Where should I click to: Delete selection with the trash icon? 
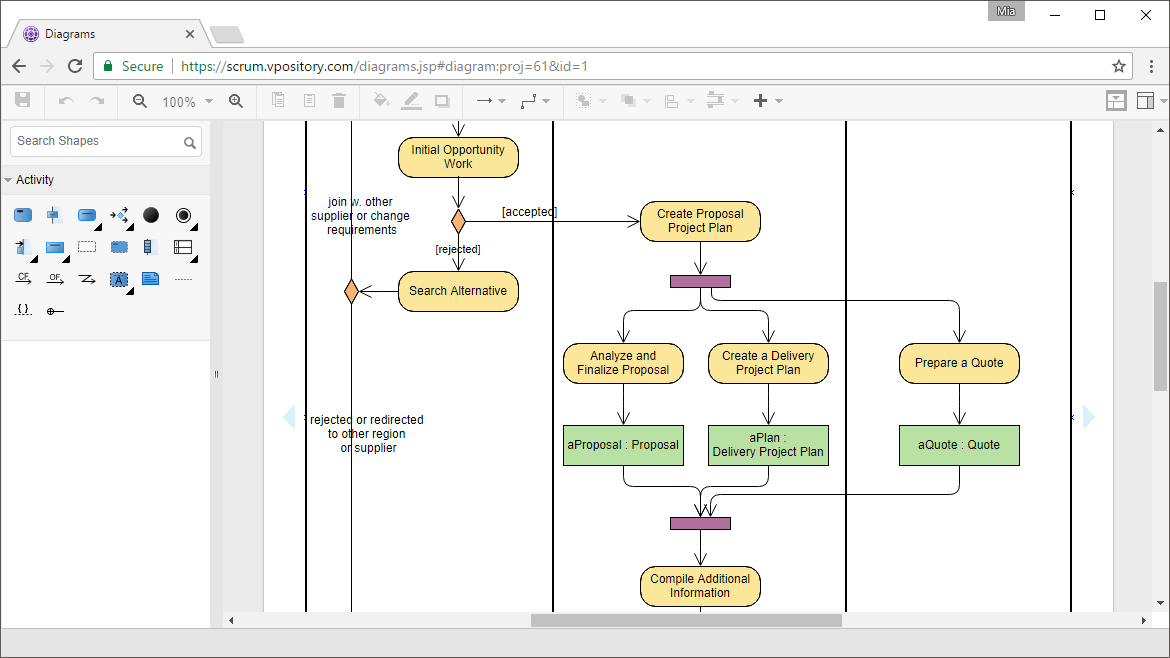coord(339,100)
